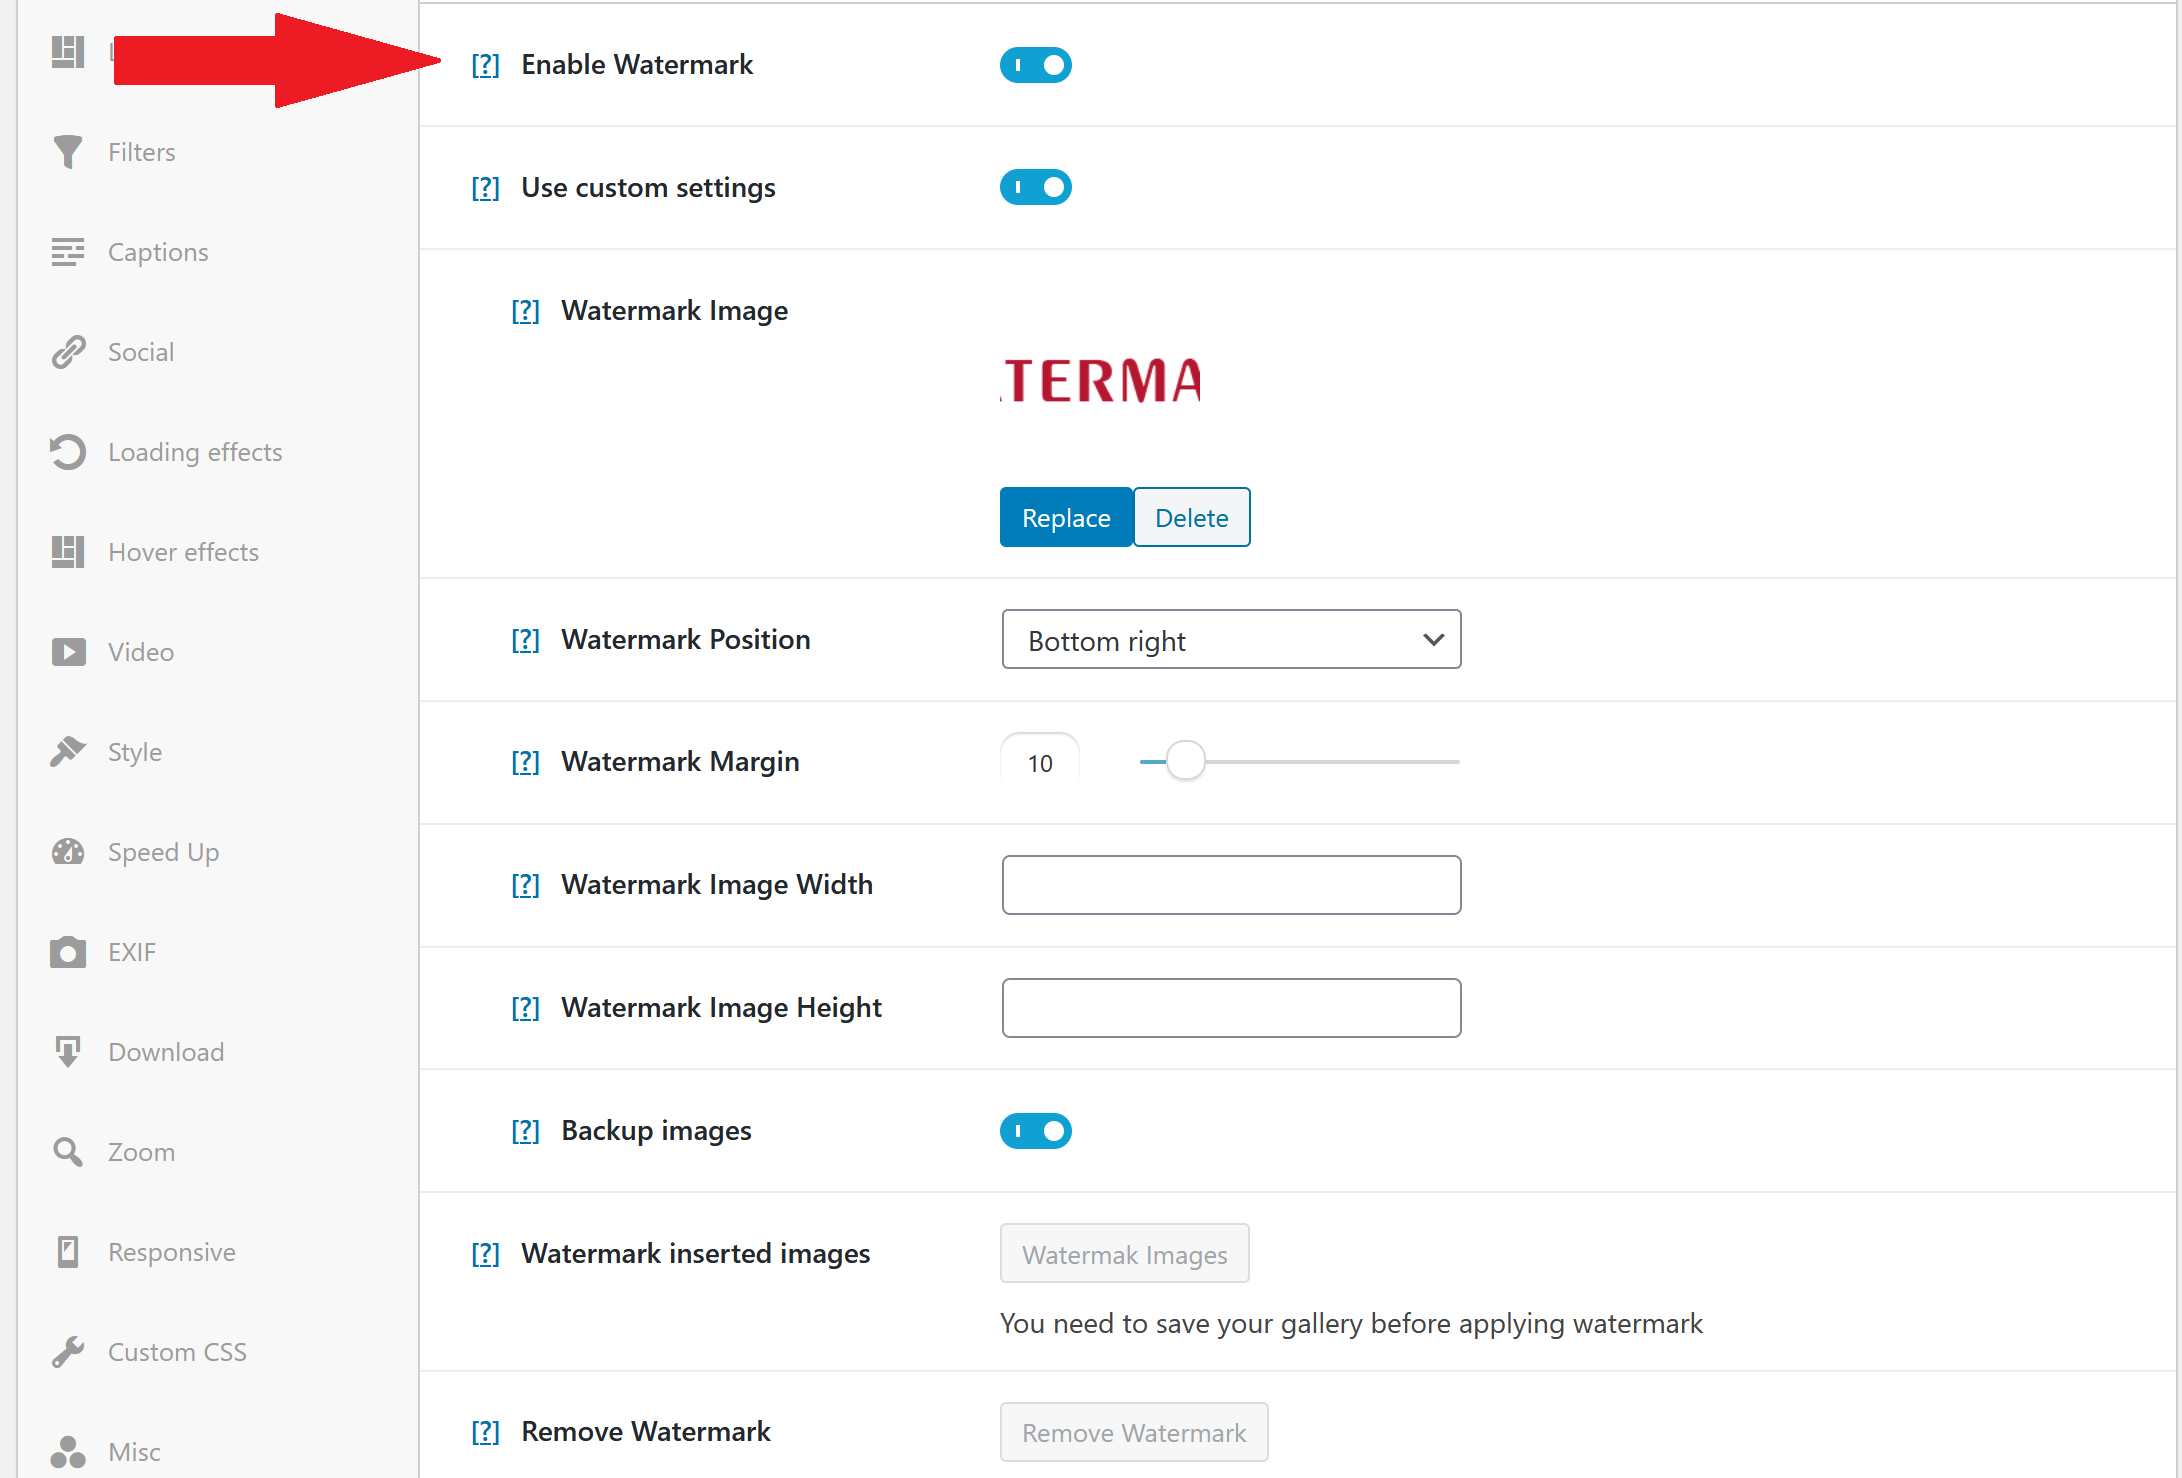Disable the Enable Watermark toggle

click(1035, 65)
